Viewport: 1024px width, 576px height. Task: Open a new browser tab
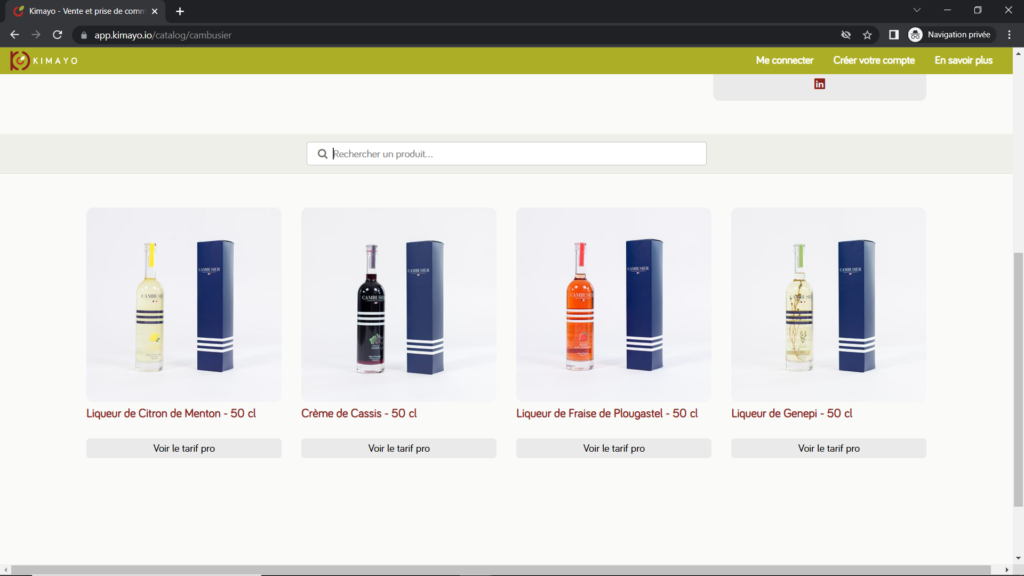coord(180,11)
